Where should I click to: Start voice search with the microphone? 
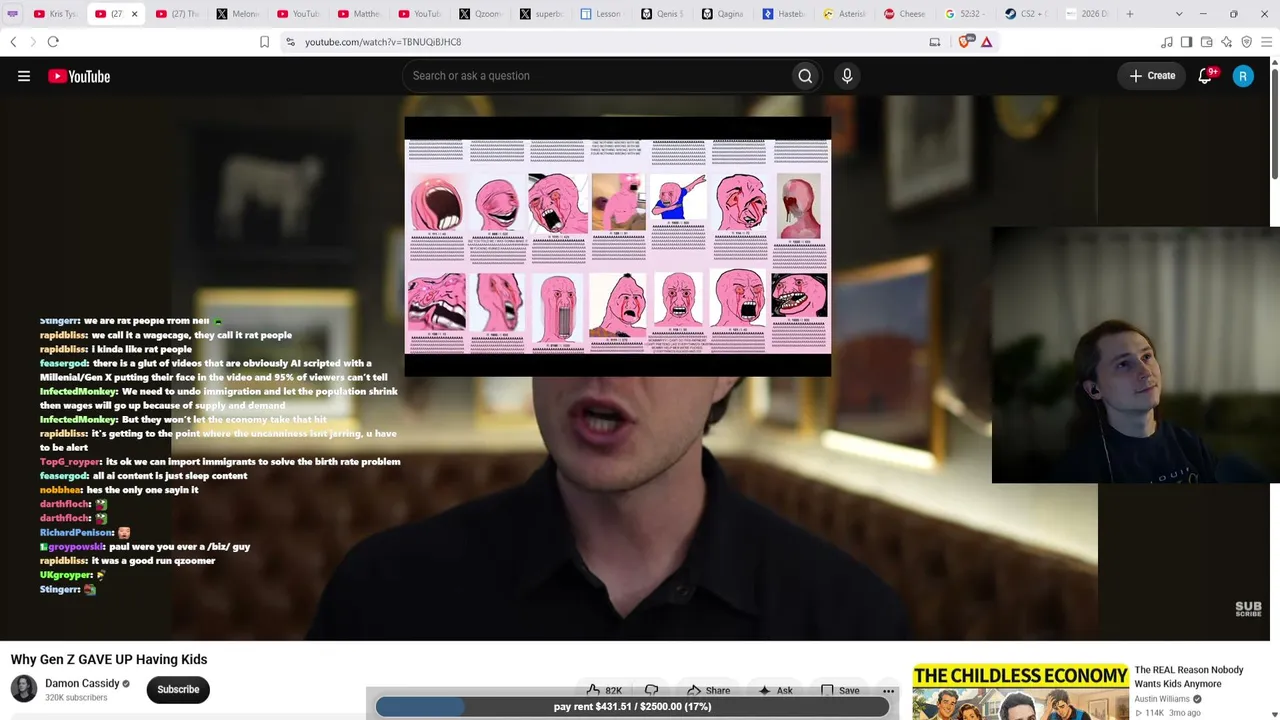[x=847, y=76]
